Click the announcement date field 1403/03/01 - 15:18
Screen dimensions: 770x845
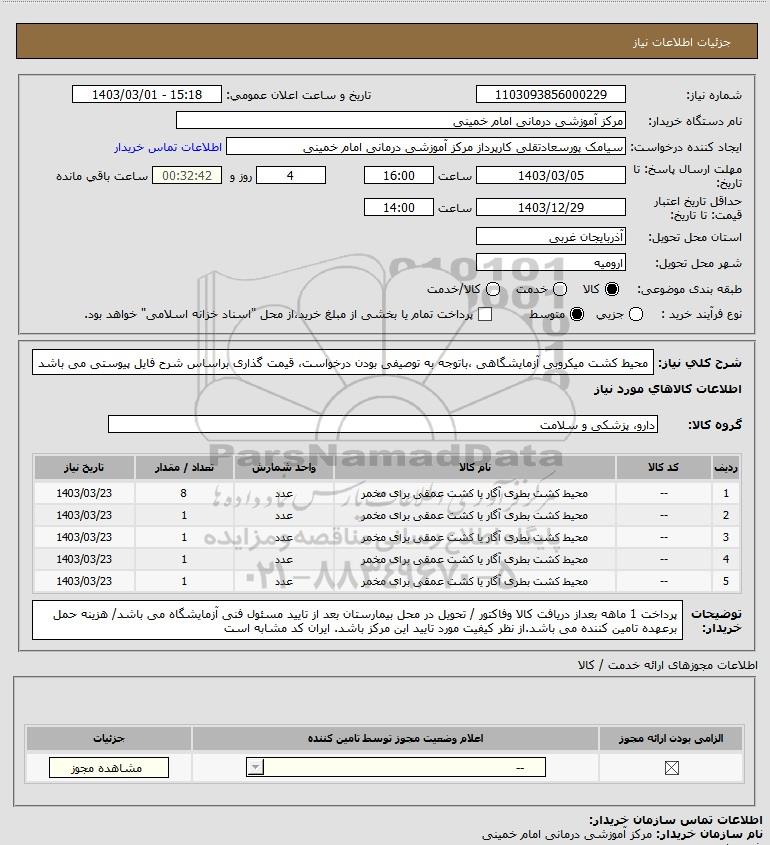[147, 94]
